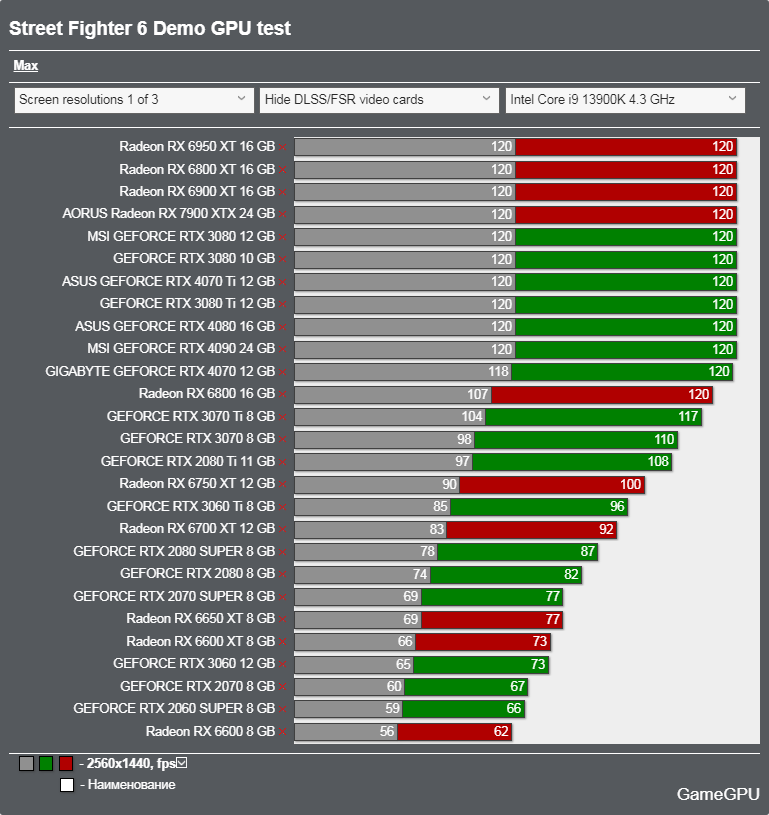Open the Screen resolutions 1 of 3 dropdown

[x=134, y=100]
